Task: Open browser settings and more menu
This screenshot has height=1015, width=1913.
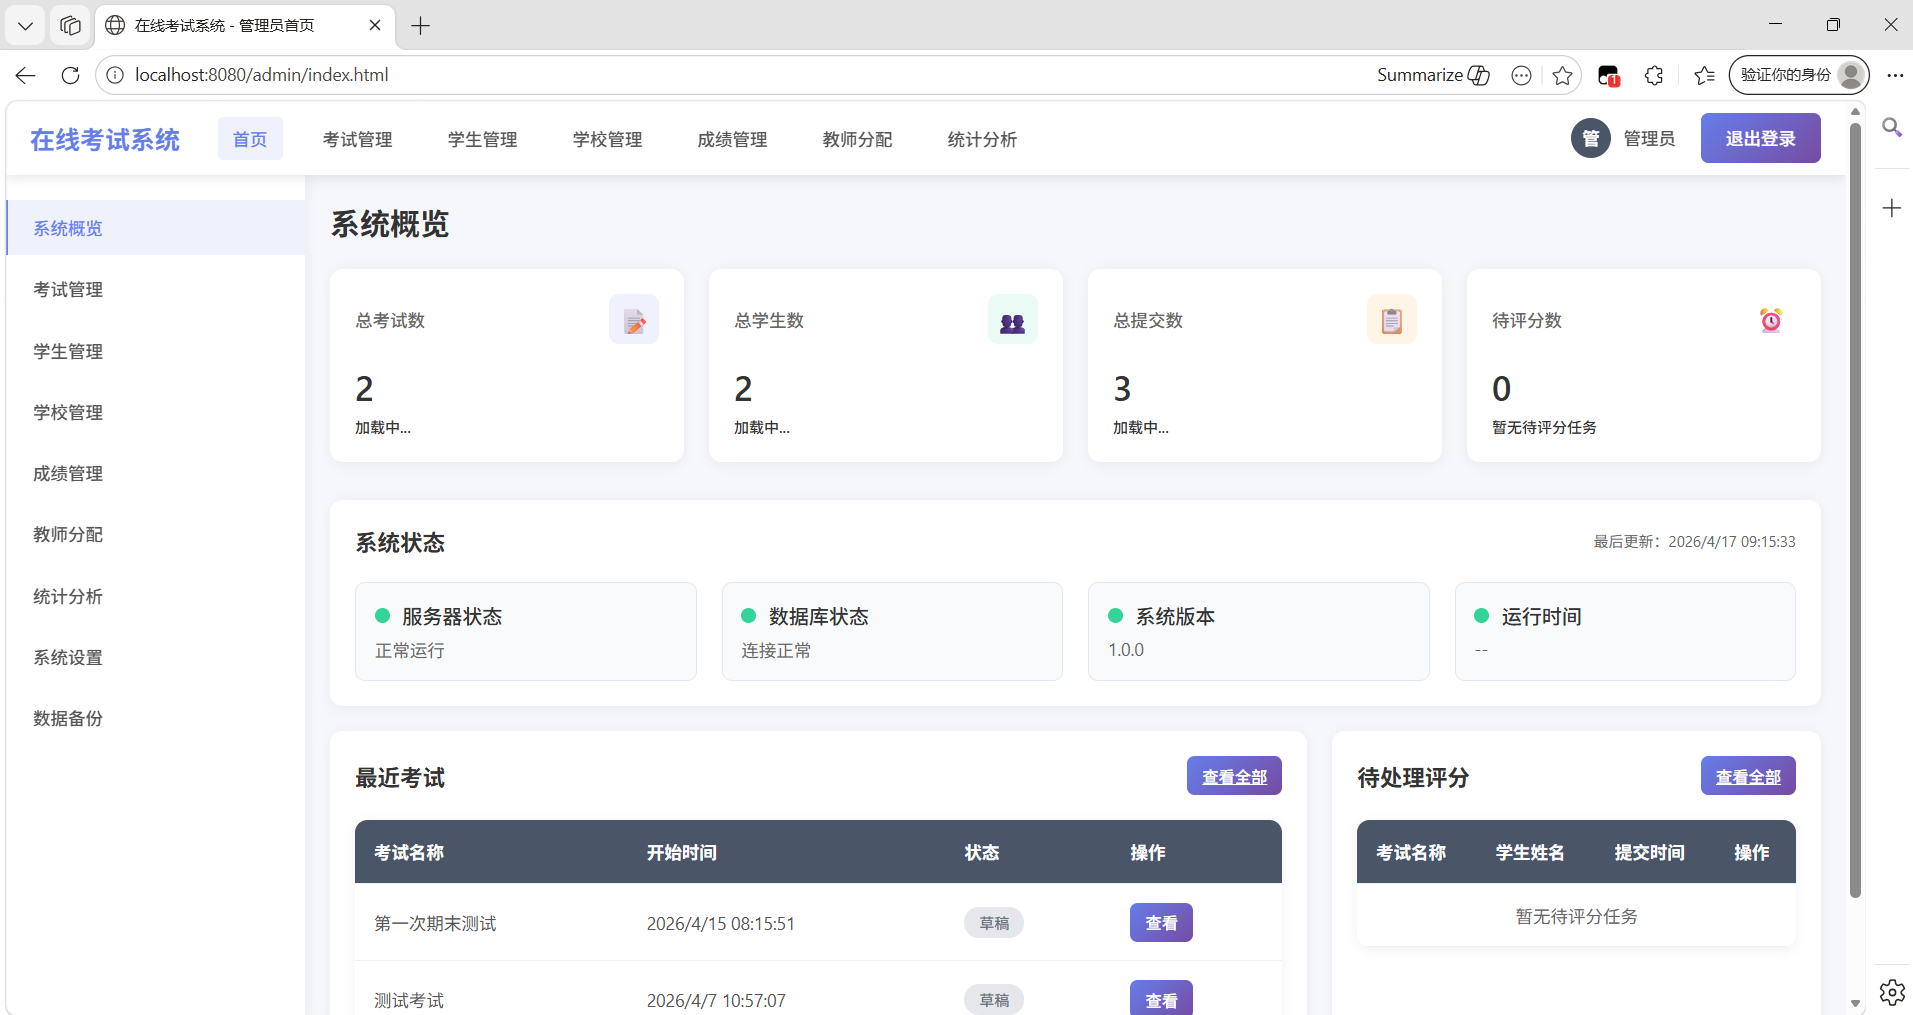Action: [1894, 75]
